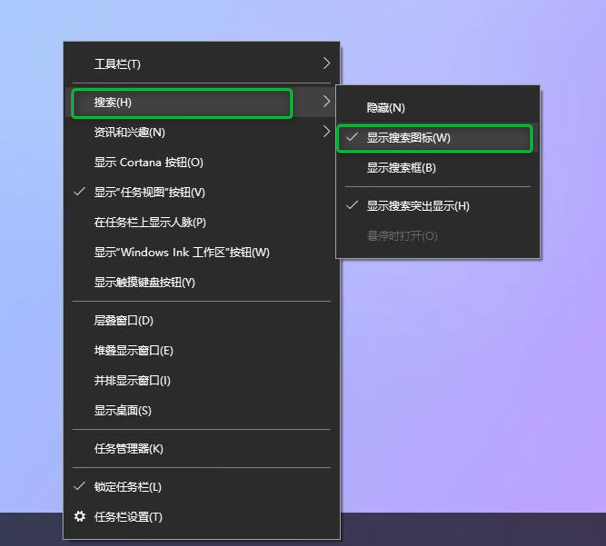The image size is (606, 546).
Task: Toggle 显示 Cortana 按钮(O)
Action: click(x=201, y=162)
